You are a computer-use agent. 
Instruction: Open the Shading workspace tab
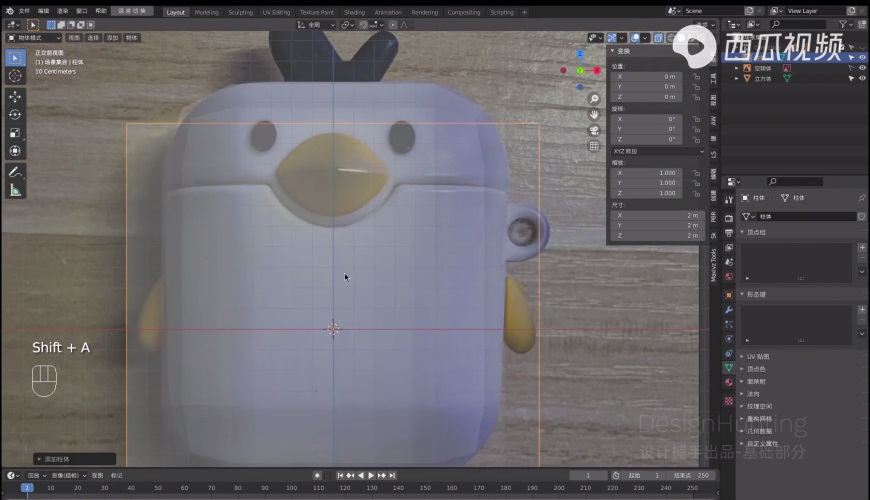point(354,12)
